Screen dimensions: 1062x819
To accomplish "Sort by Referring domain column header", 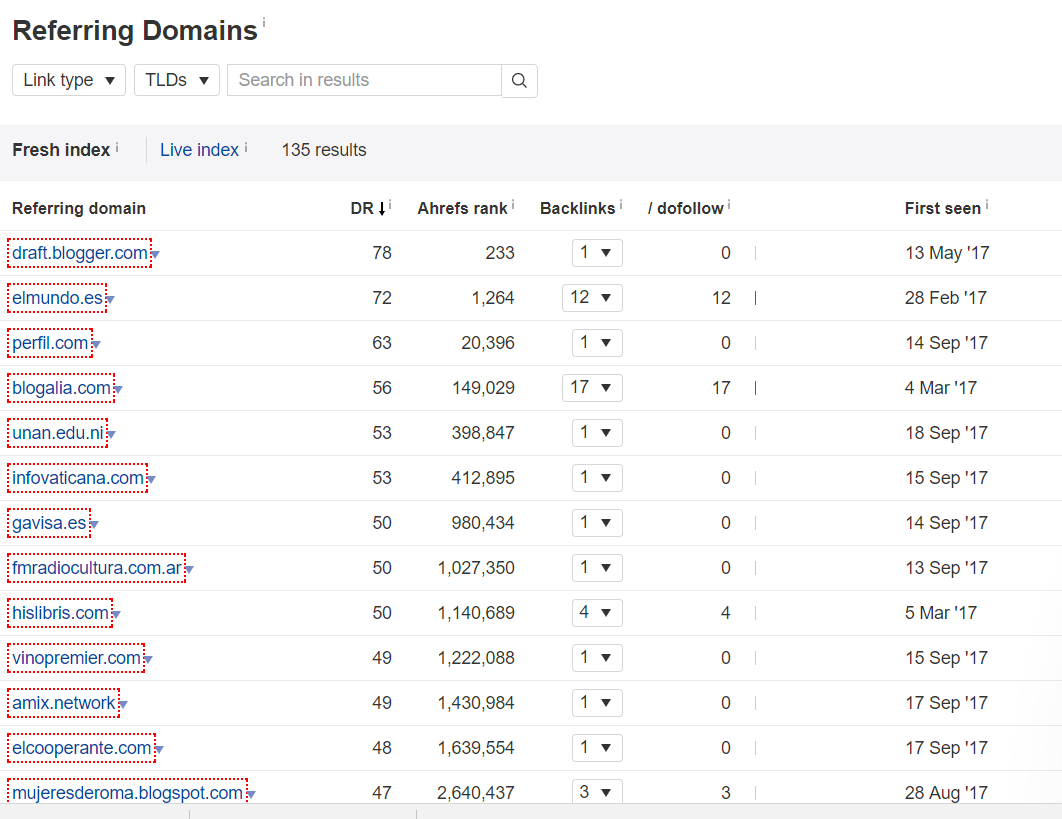I will tap(79, 208).
